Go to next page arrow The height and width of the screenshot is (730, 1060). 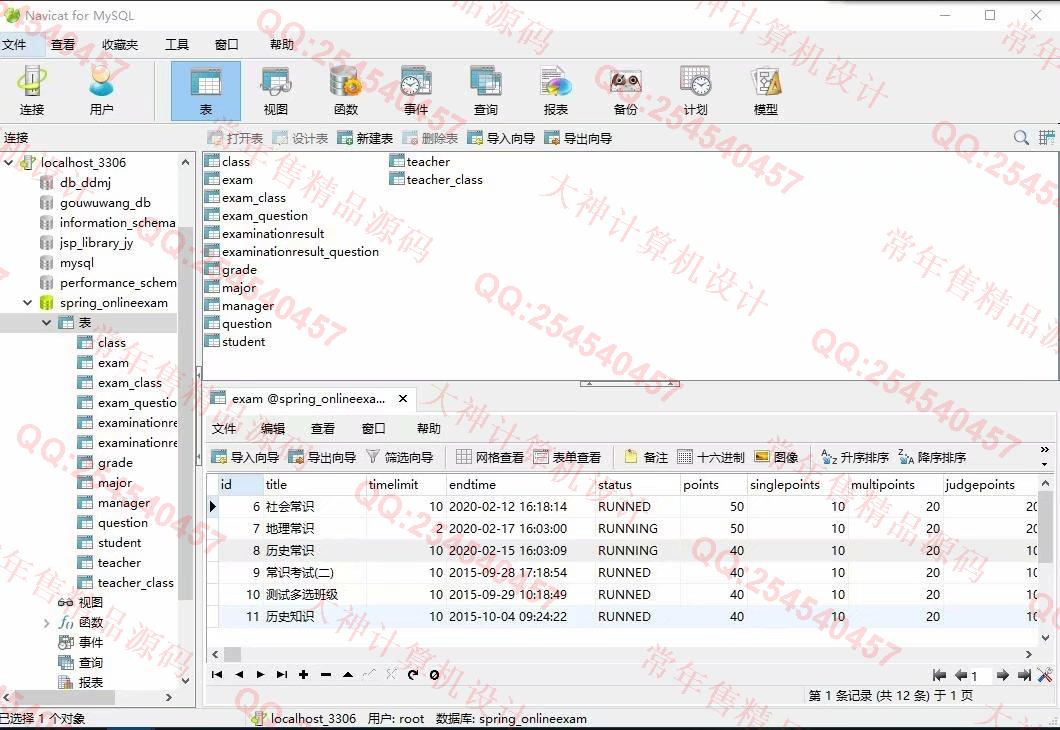[1003, 675]
